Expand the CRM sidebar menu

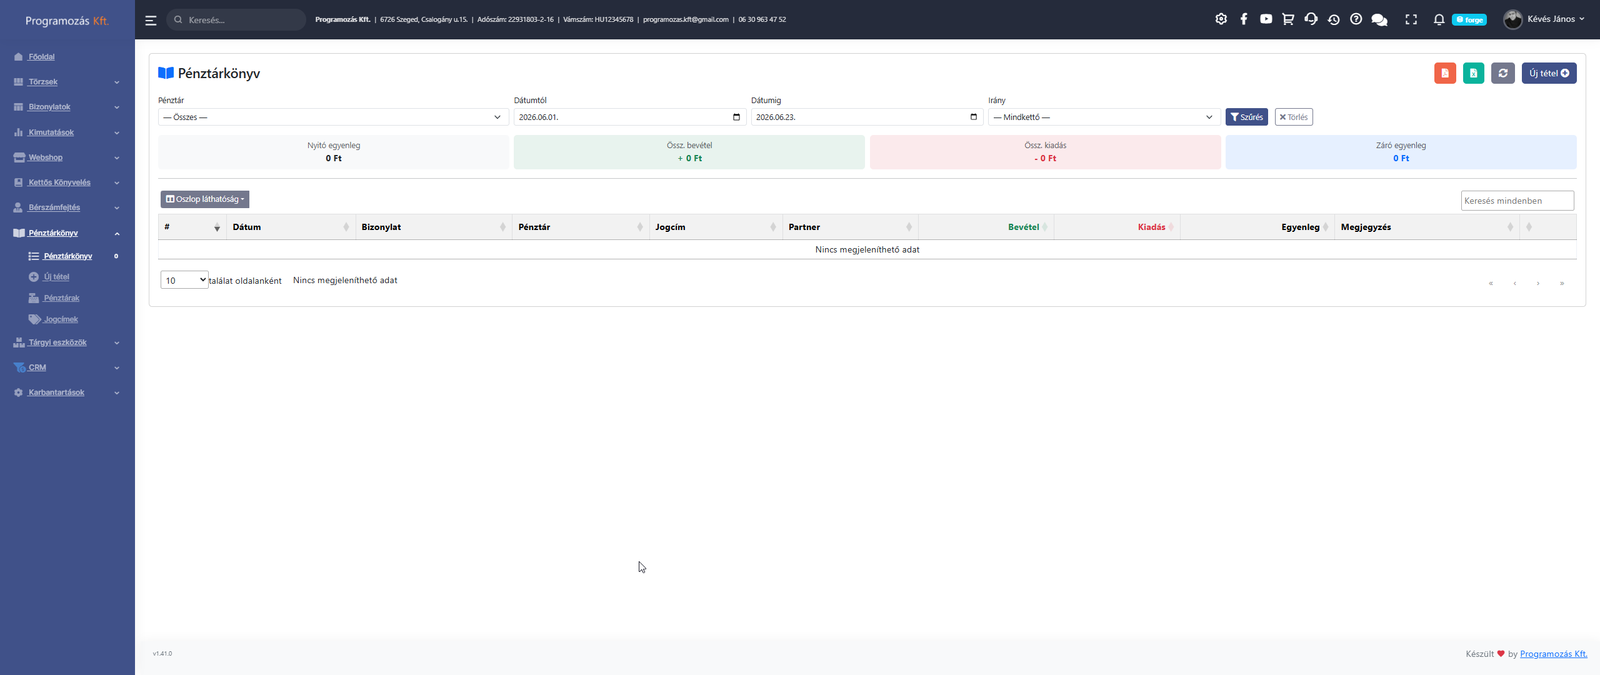tap(67, 367)
